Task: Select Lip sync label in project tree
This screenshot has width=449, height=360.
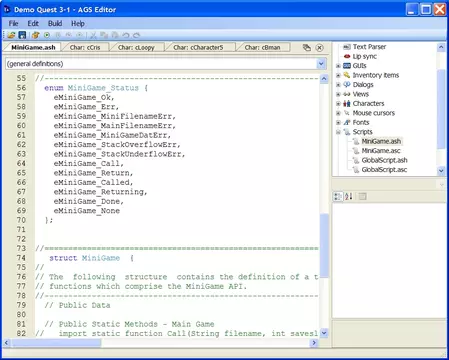Action: (x=365, y=56)
